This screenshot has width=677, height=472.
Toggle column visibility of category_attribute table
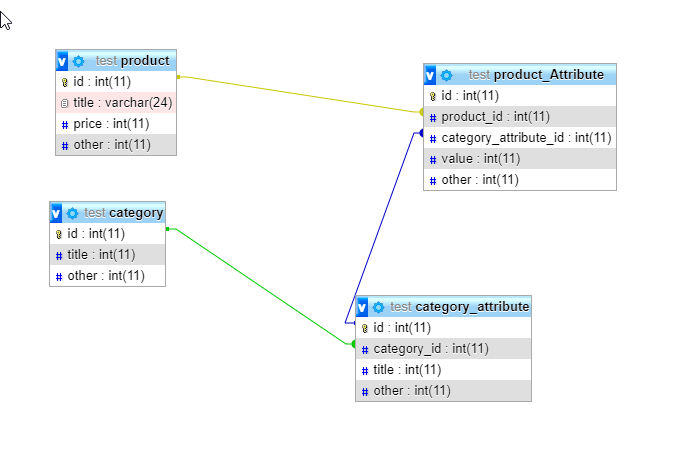click(363, 307)
